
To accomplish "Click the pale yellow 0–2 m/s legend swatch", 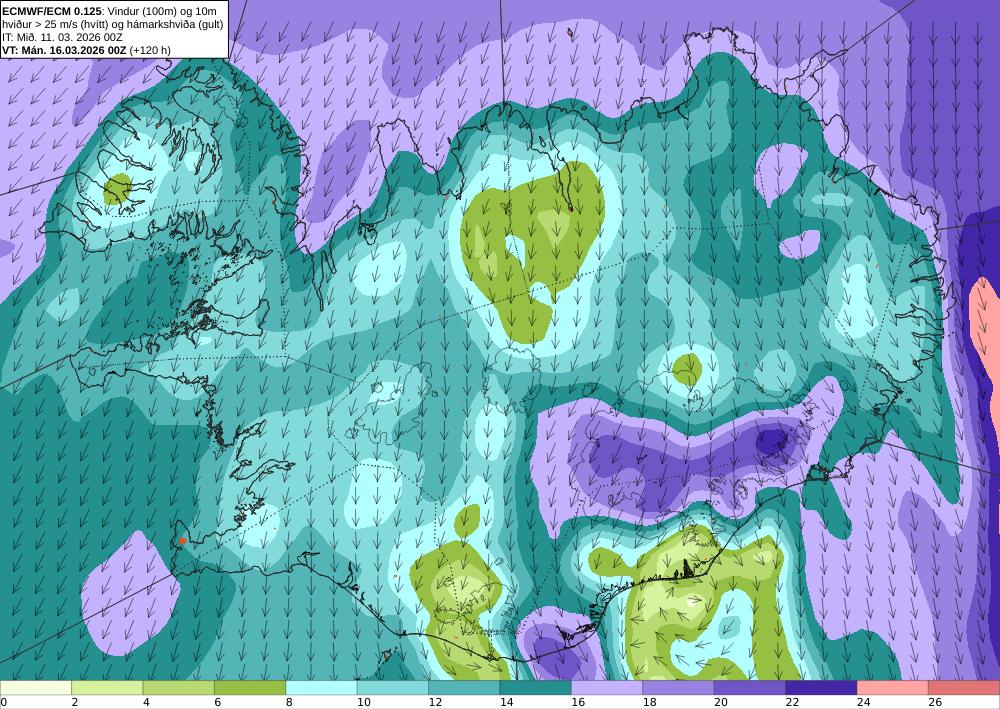I will 36,688.
